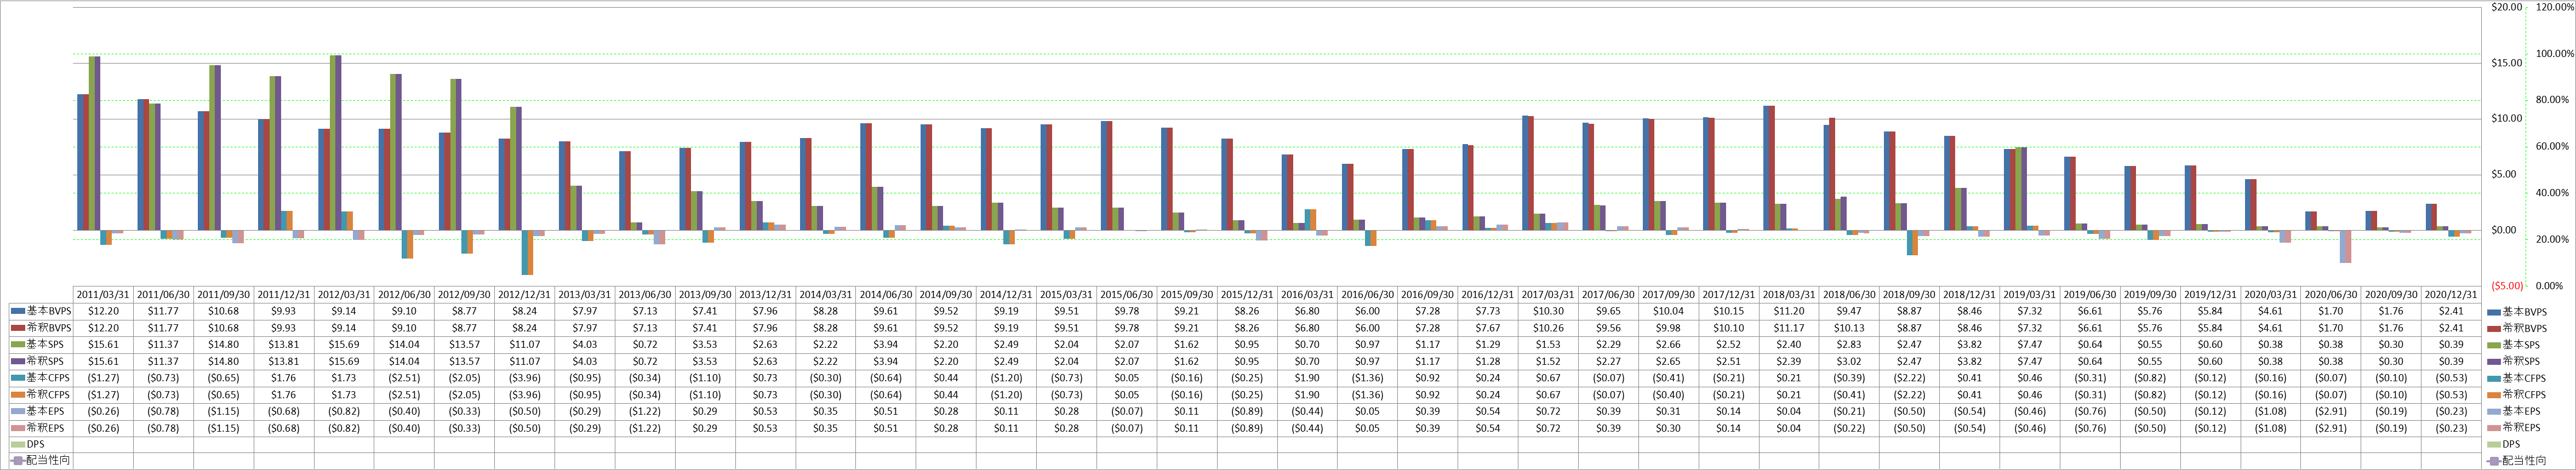
Task: Select the 2014/12/31 column header
Action: [1007, 295]
